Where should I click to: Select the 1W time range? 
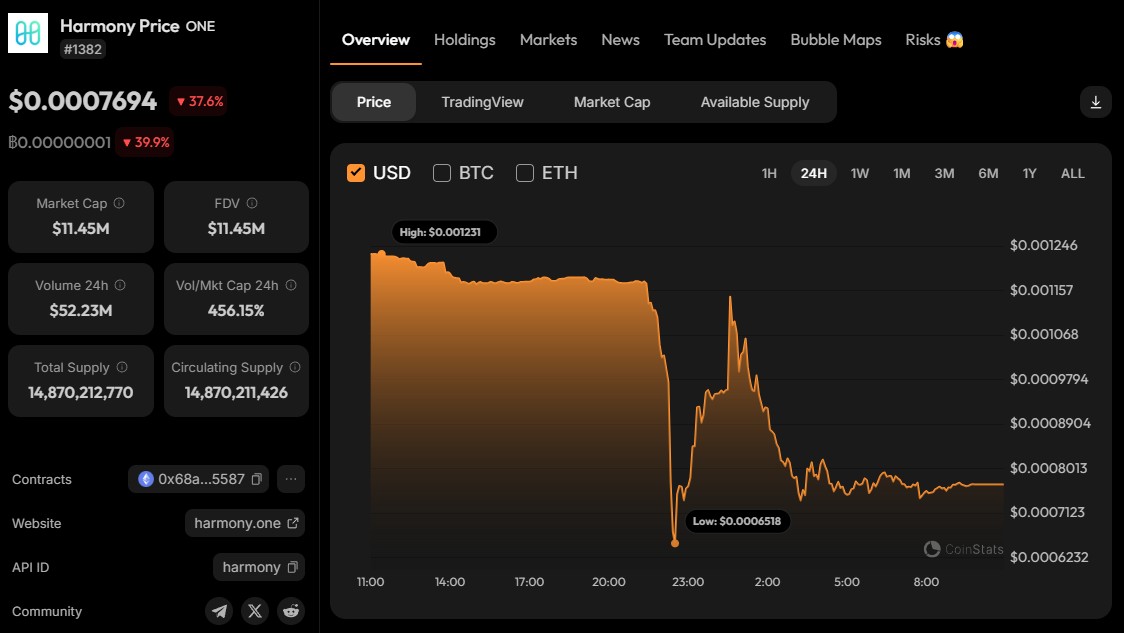(859, 173)
